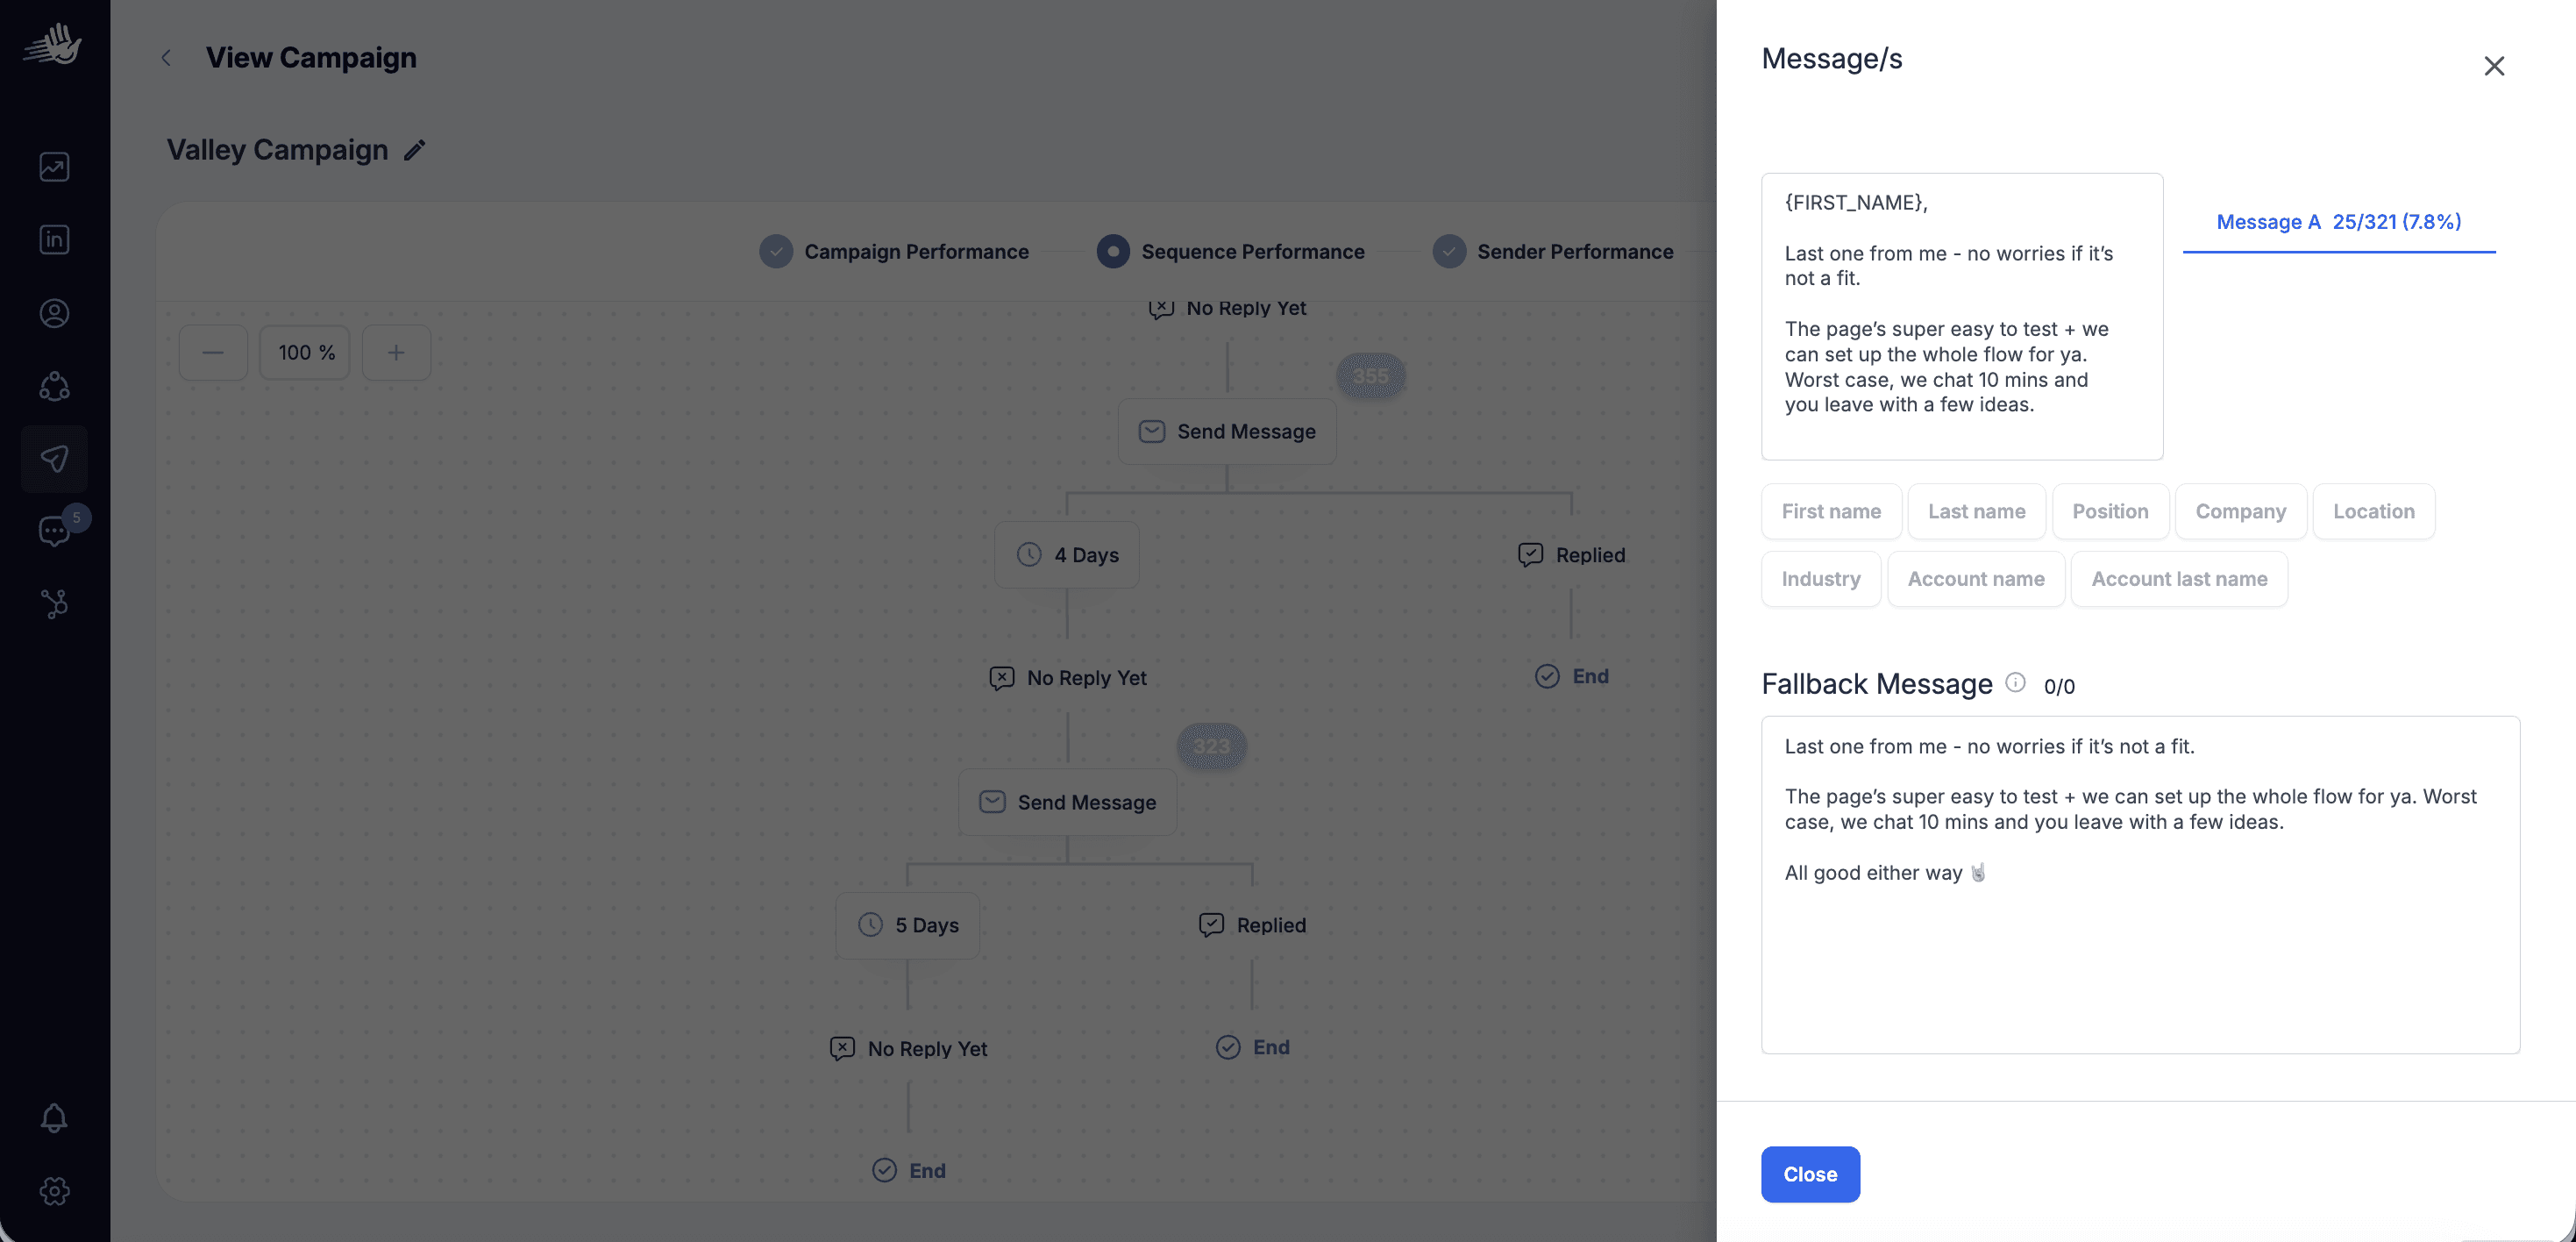
Task: Zoom in with the plus button
Action: point(396,353)
